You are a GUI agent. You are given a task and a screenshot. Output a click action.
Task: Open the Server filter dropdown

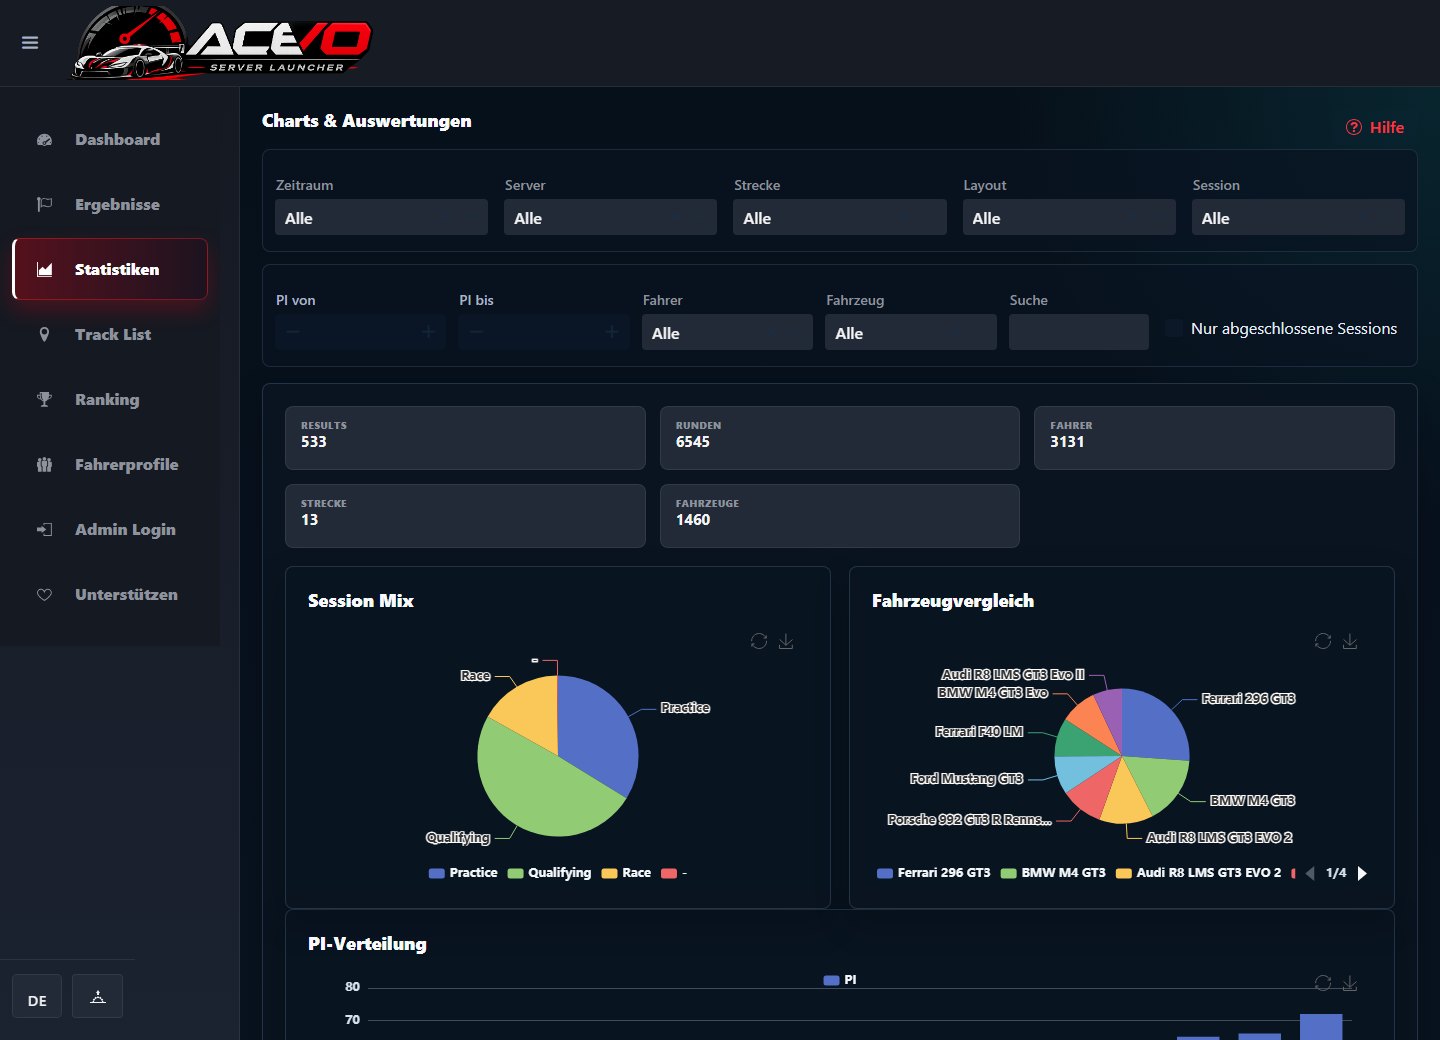[x=610, y=217]
